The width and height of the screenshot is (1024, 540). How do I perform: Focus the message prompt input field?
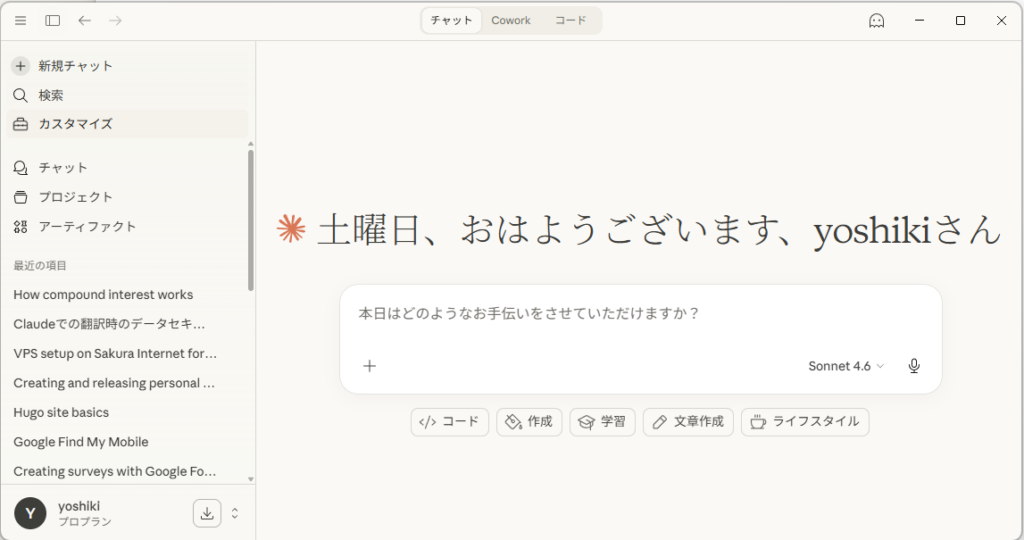pyautogui.click(x=640, y=314)
